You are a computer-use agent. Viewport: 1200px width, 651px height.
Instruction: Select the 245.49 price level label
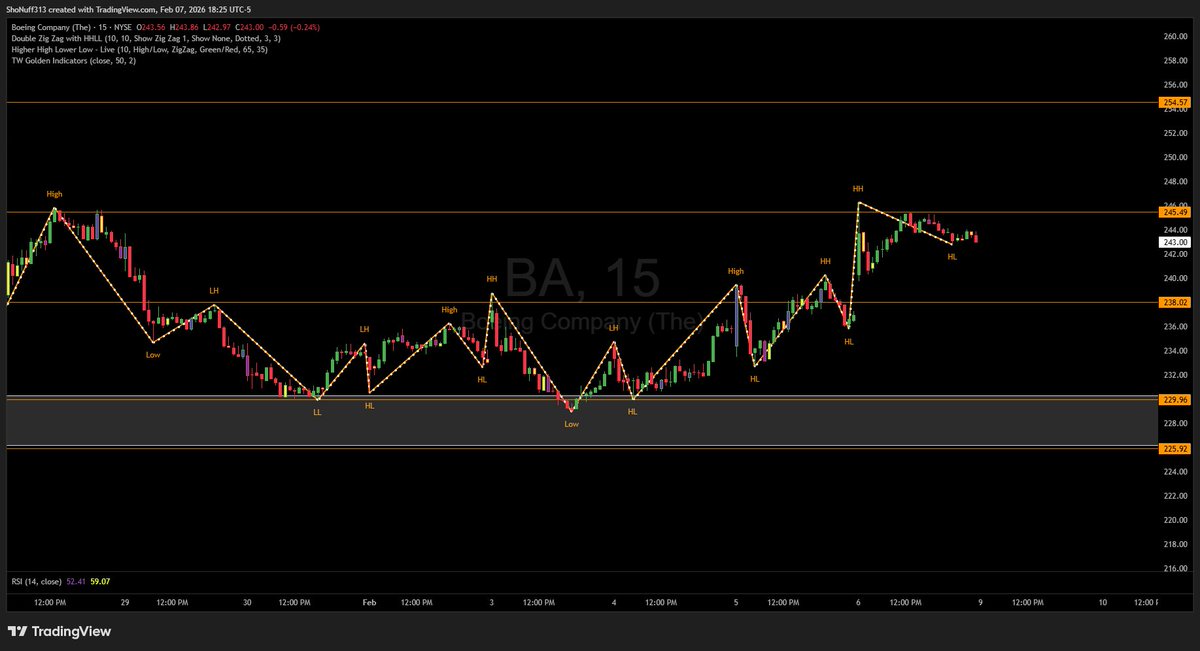click(1175, 212)
